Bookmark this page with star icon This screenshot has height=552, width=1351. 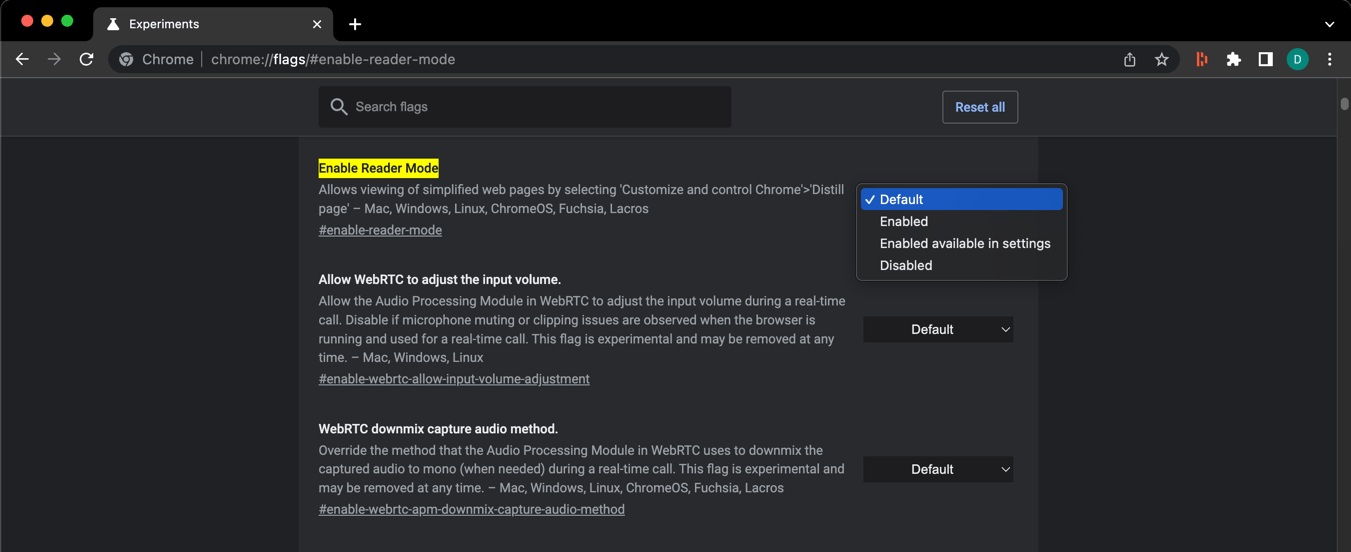tap(1161, 59)
